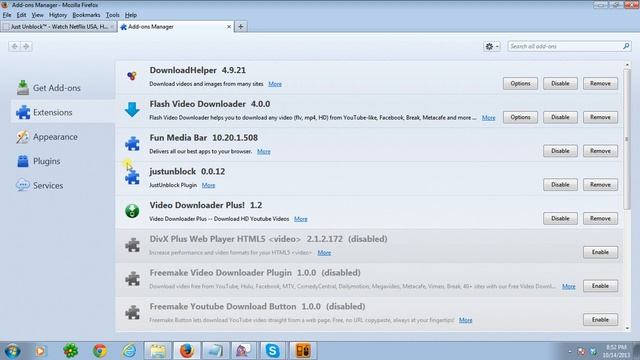
Task: Open the File menu
Action: click(7, 15)
